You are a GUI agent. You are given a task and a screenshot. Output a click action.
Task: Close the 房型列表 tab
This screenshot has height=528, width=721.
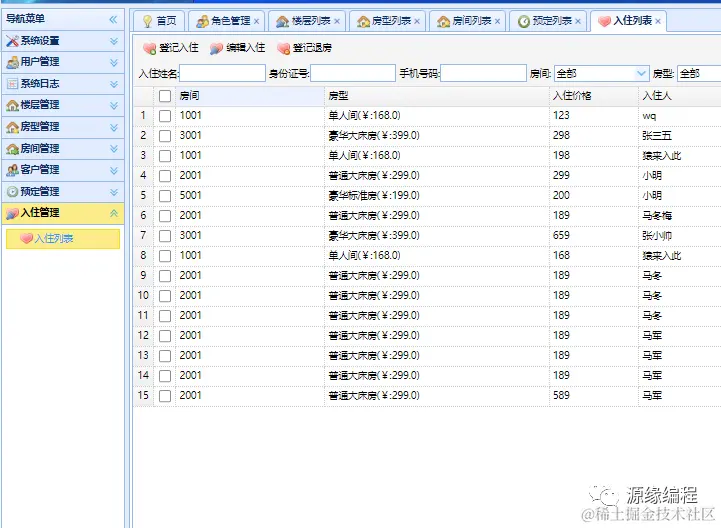click(x=417, y=21)
